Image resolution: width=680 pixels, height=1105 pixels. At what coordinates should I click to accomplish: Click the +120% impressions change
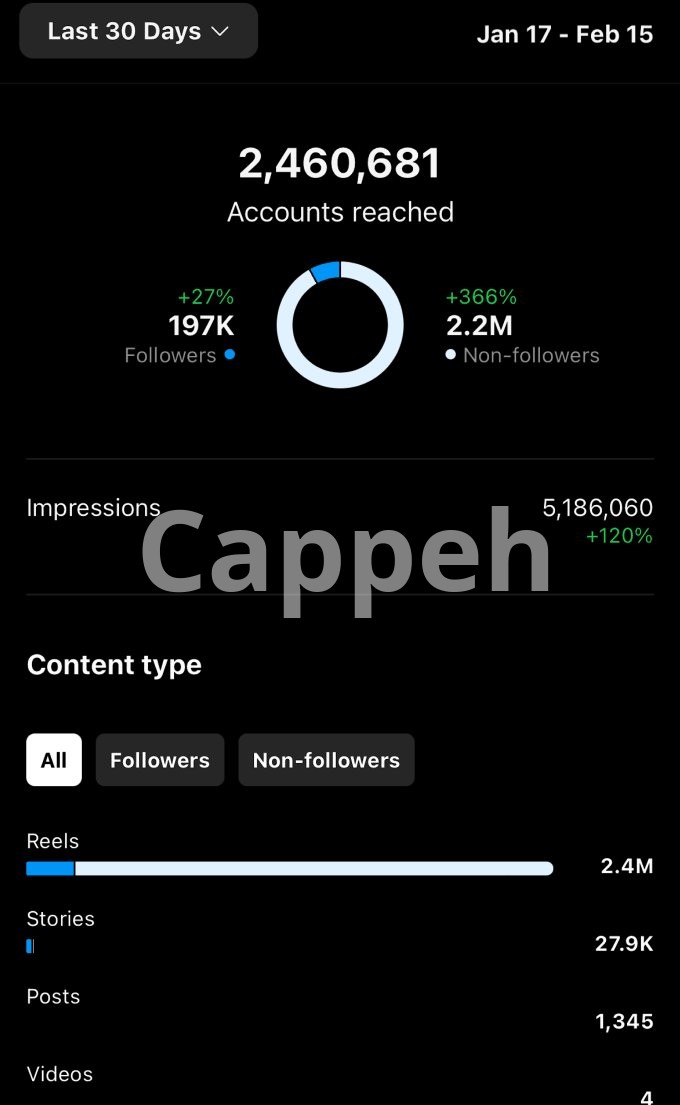(x=619, y=536)
